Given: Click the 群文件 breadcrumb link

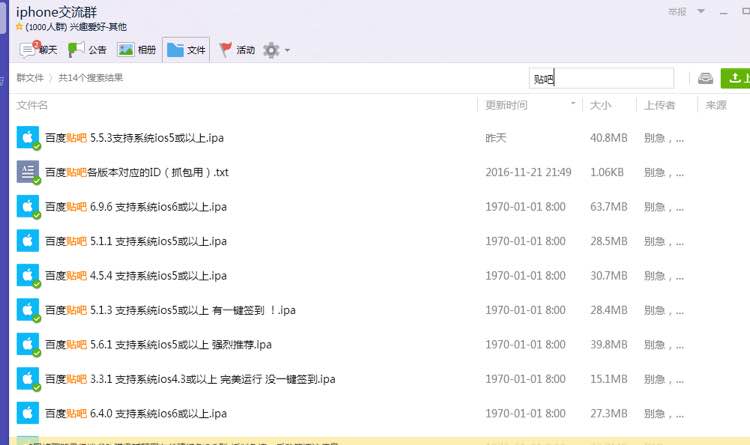Looking at the screenshot, I should pos(30,78).
